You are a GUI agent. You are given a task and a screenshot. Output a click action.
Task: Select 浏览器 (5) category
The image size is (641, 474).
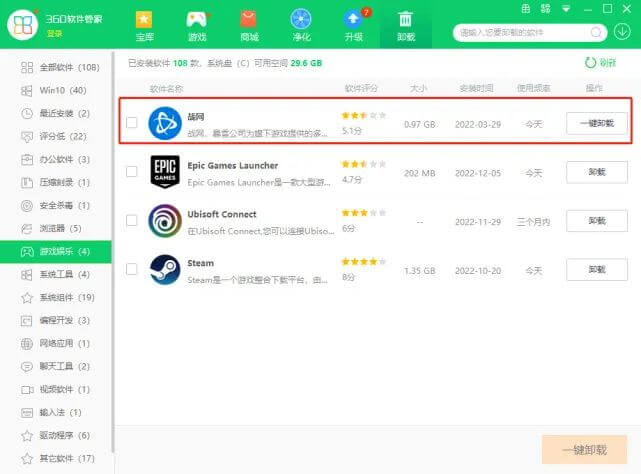(56, 228)
